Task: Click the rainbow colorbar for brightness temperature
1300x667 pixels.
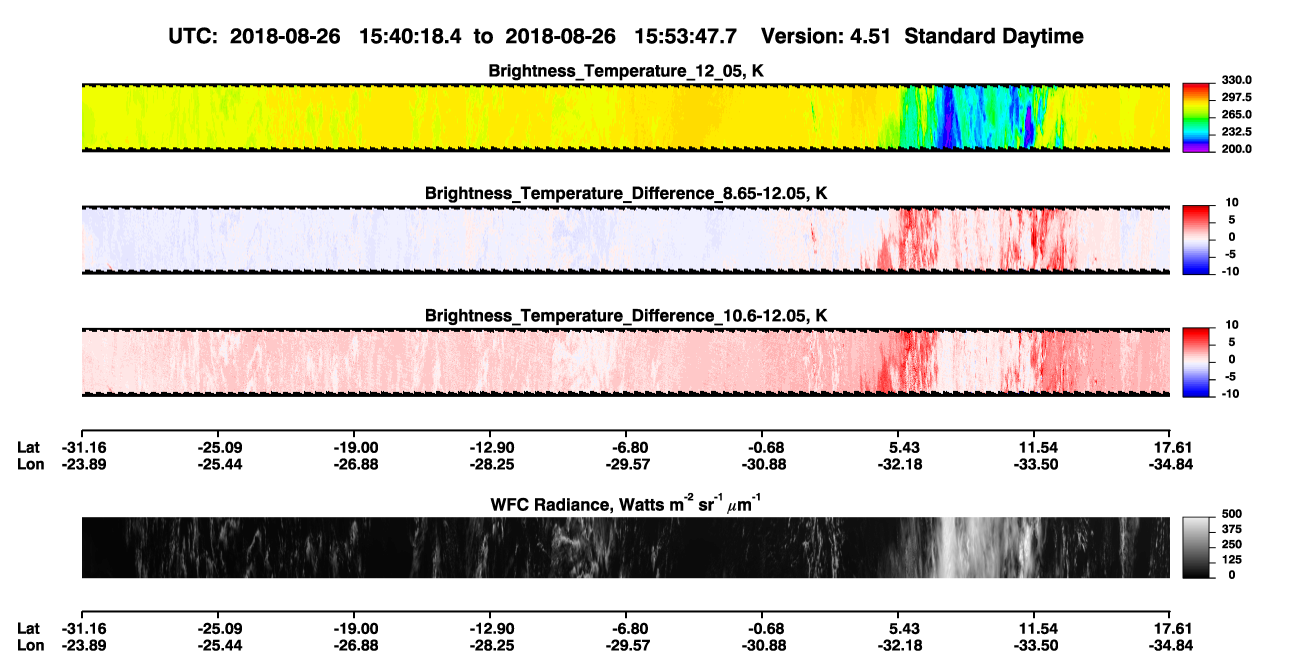Action: coord(1196,117)
